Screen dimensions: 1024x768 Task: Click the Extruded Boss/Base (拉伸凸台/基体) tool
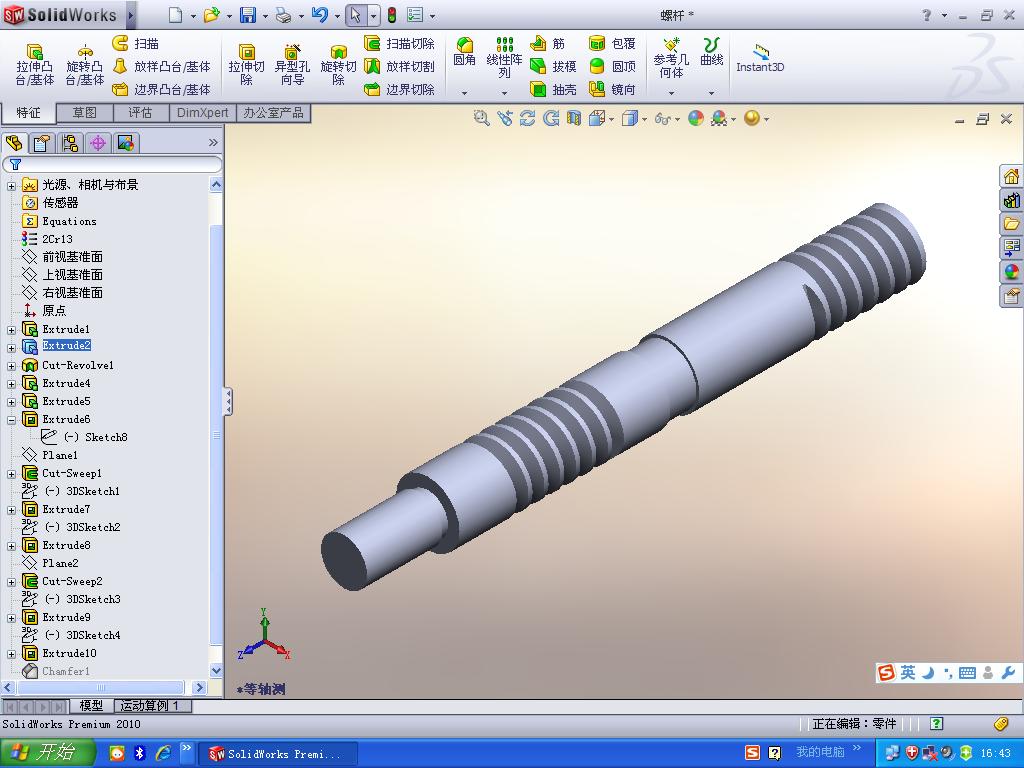(x=35, y=64)
